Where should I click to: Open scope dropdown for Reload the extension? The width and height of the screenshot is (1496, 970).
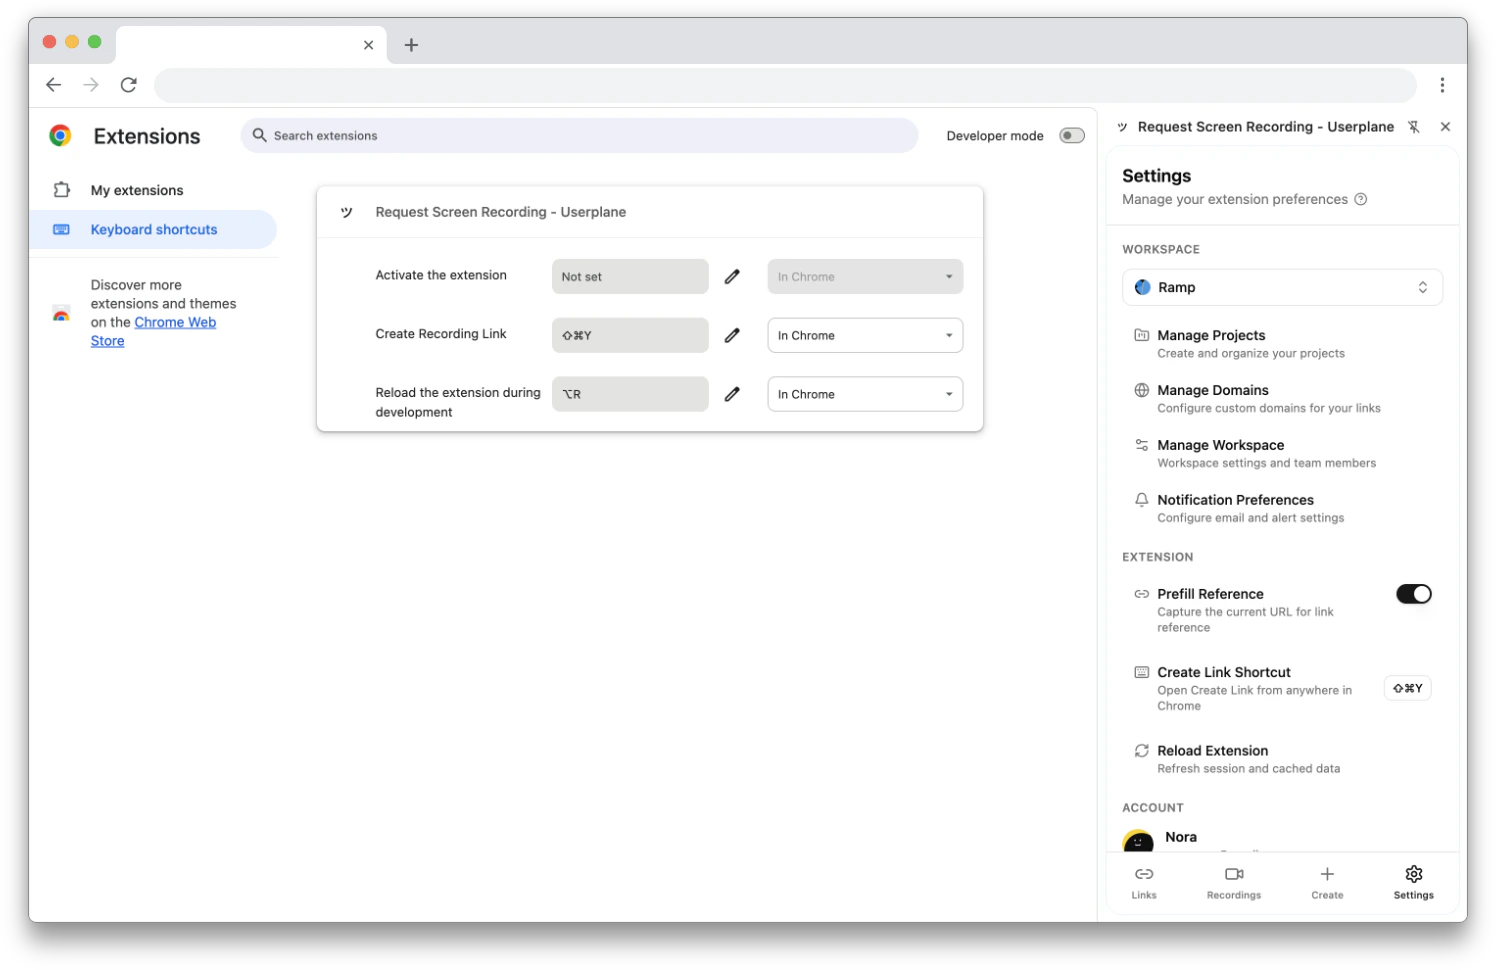pyautogui.click(x=865, y=394)
